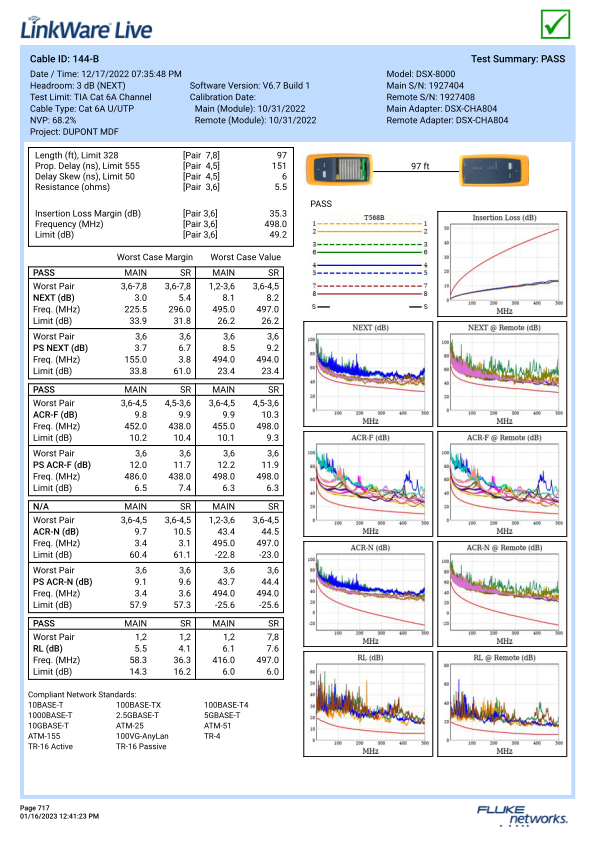Open the NEXT @ Remote graph
Image resolution: width=595 pixels, height=841 pixels.
tap(502, 374)
